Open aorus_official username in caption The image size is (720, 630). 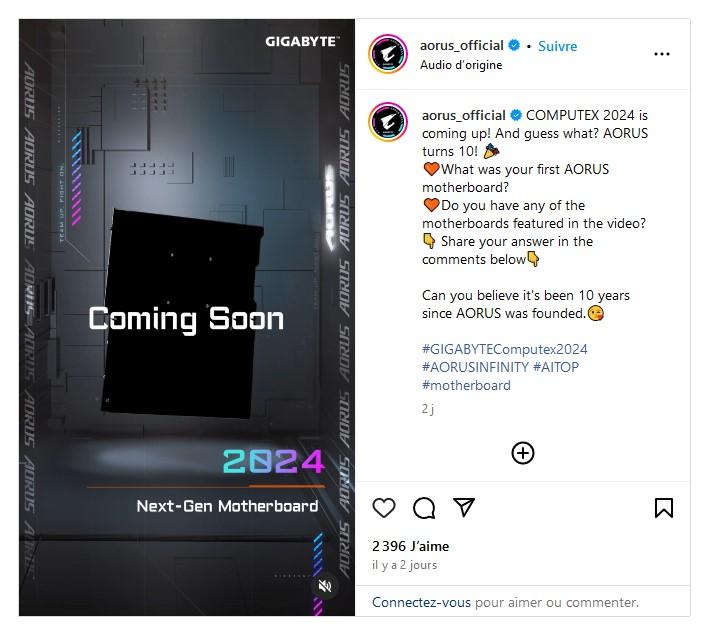[463, 115]
